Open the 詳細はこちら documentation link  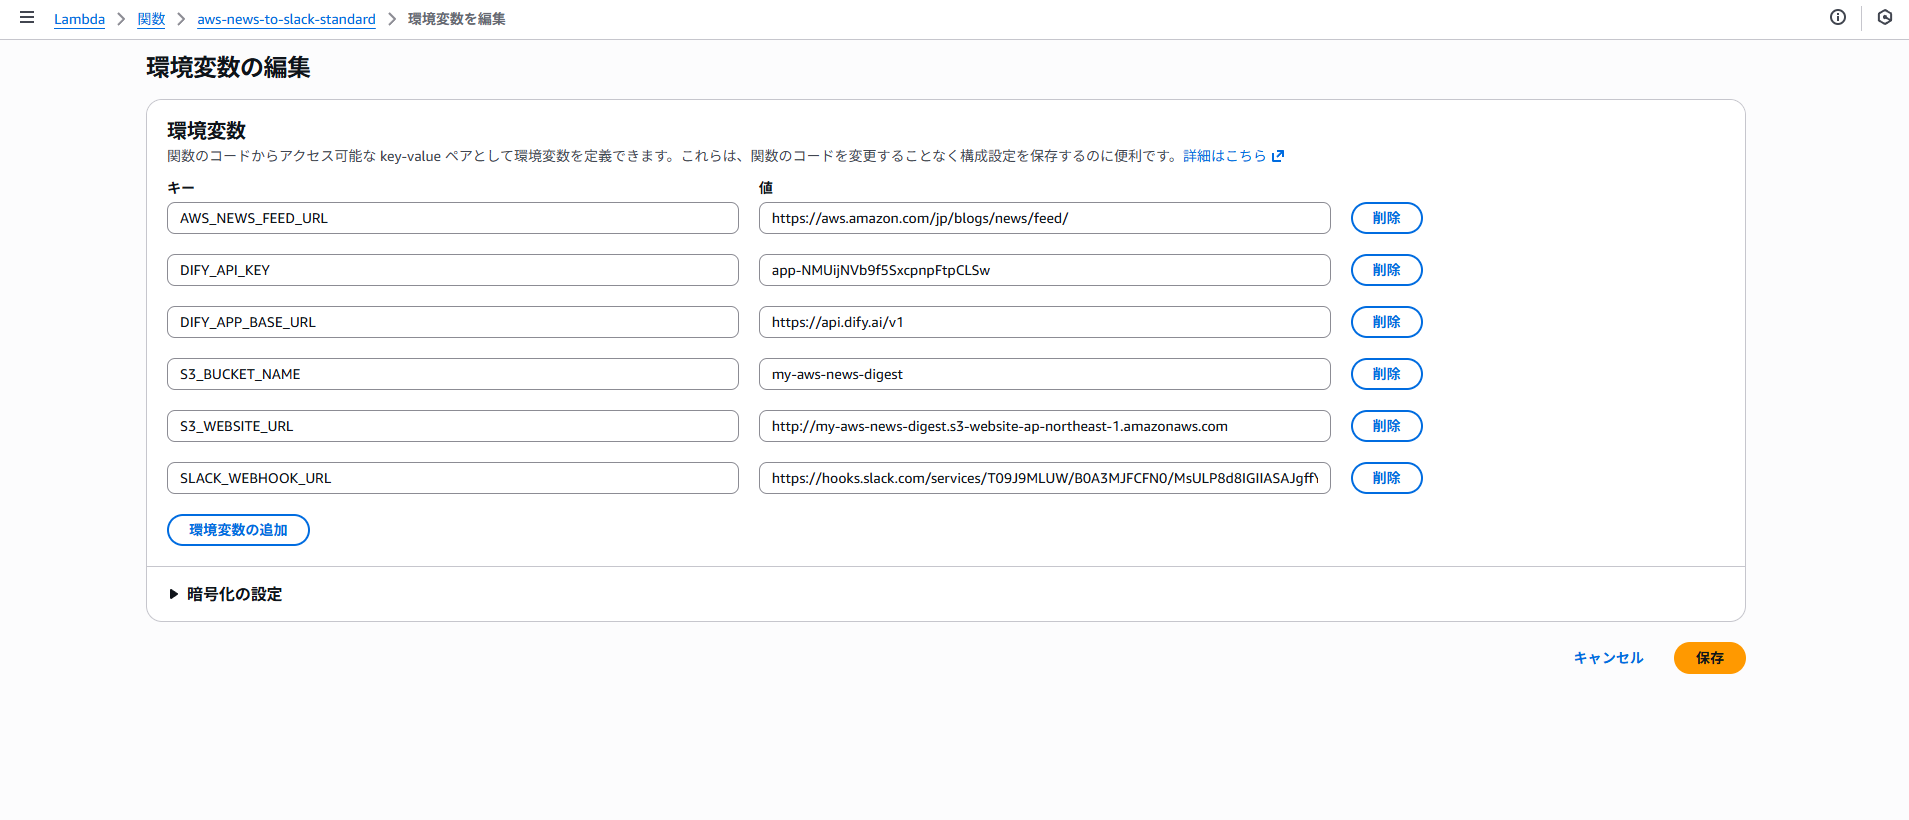(x=1224, y=156)
